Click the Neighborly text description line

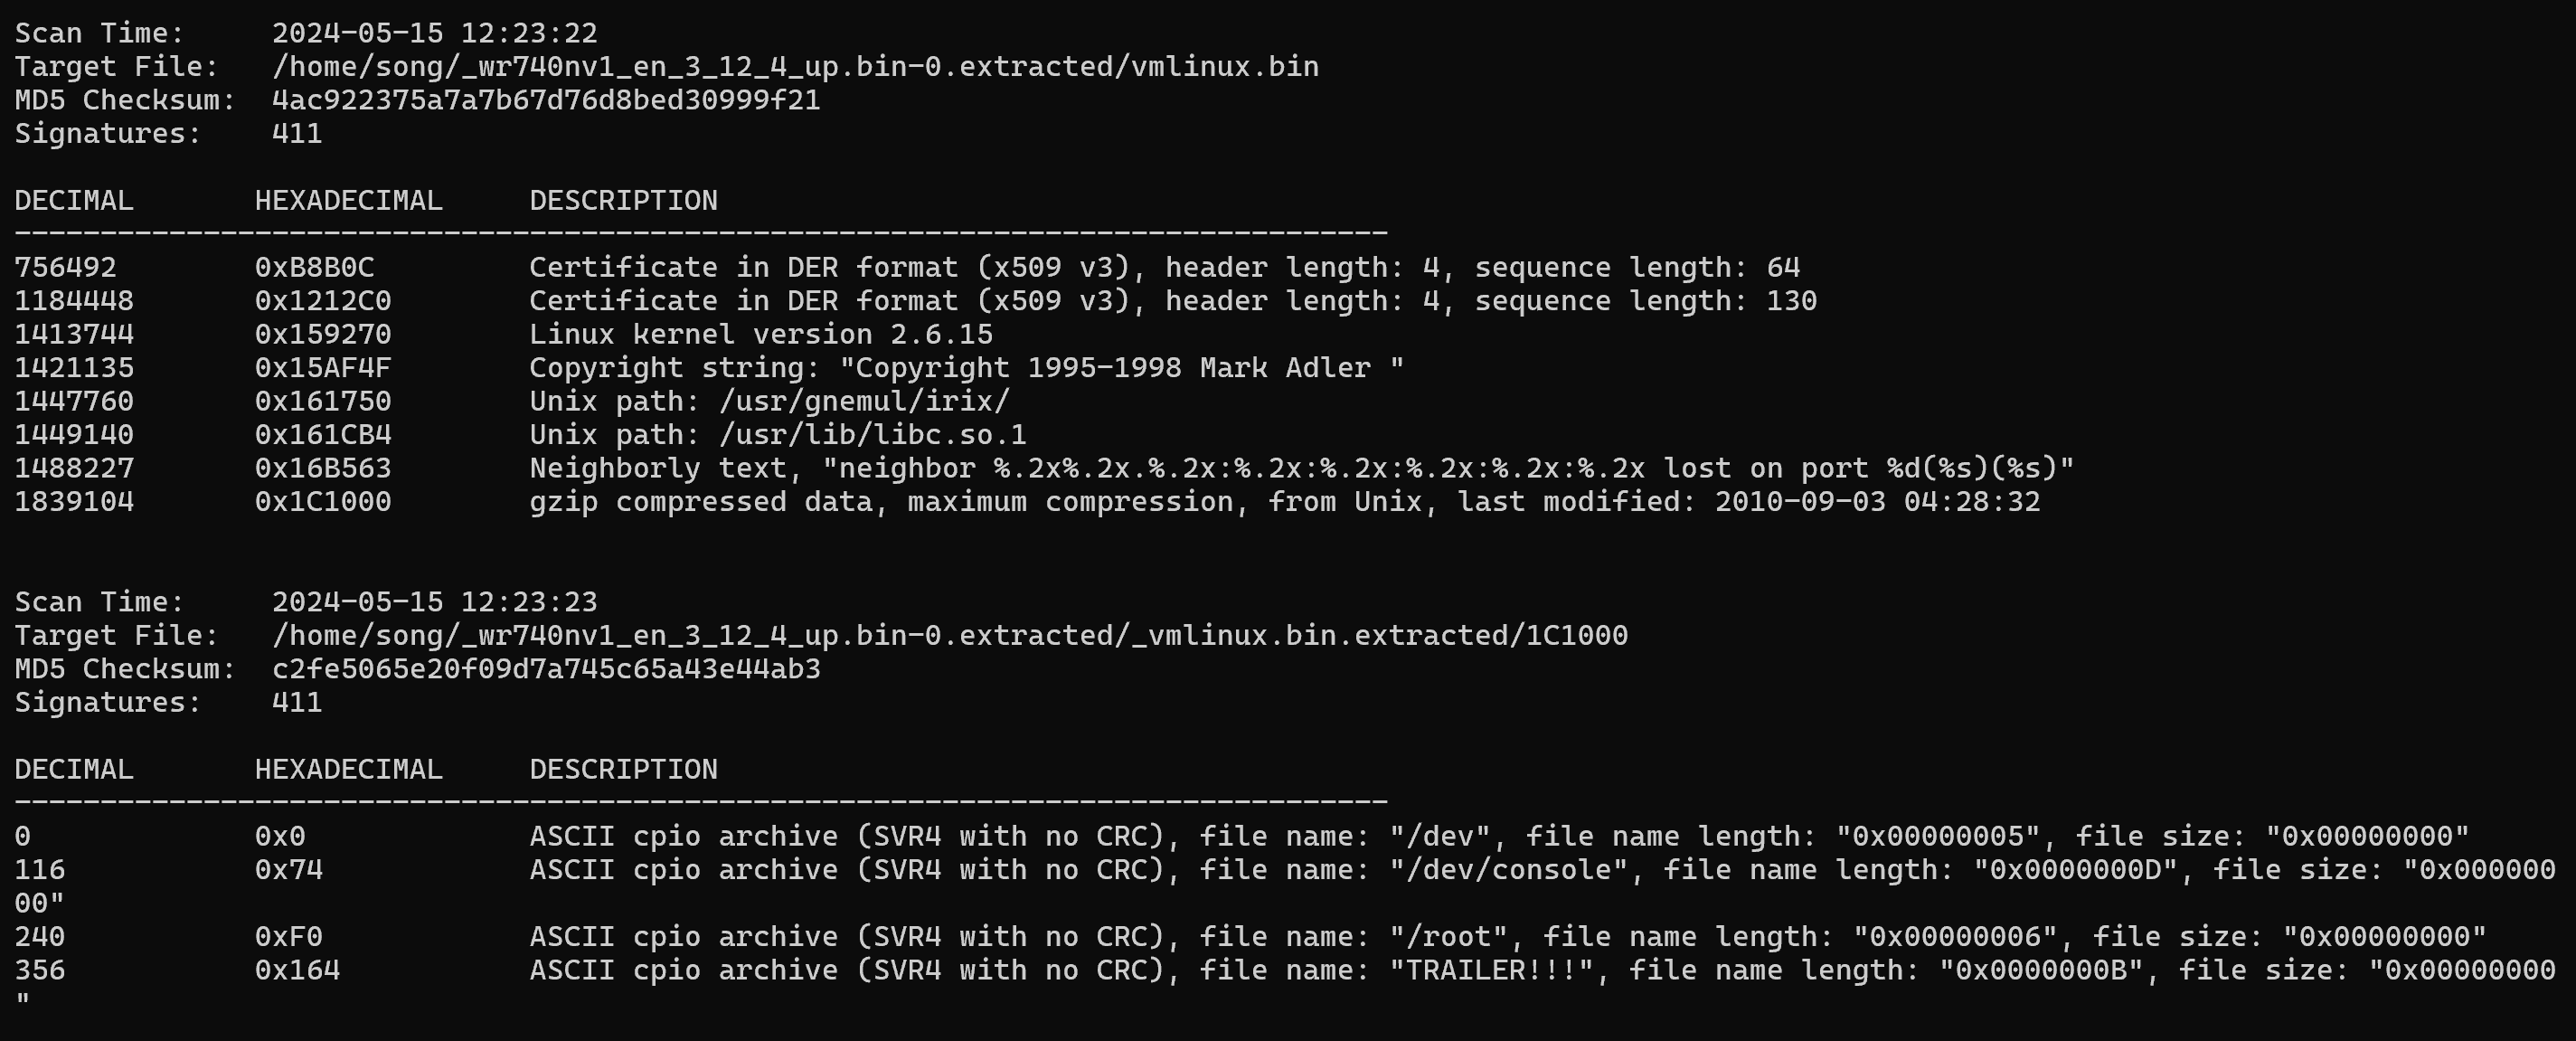tap(1301, 468)
